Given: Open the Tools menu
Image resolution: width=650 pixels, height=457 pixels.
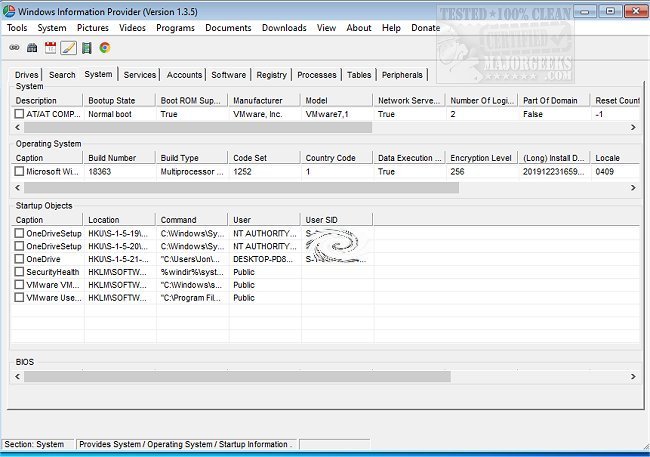Looking at the screenshot, I should pyautogui.click(x=17, y=28).
